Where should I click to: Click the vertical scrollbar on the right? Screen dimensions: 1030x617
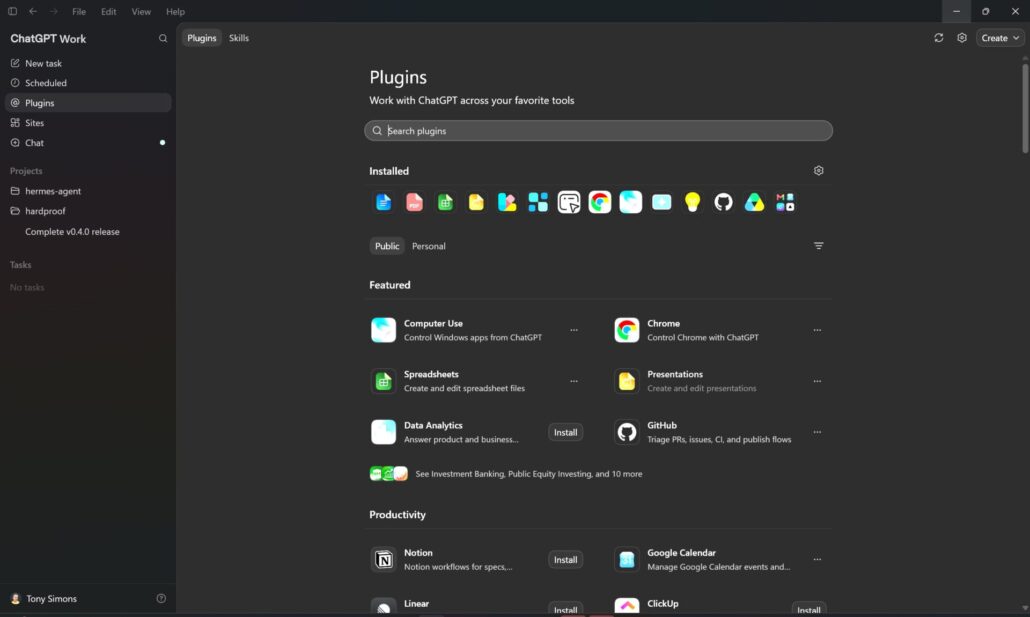[1025, 108]
